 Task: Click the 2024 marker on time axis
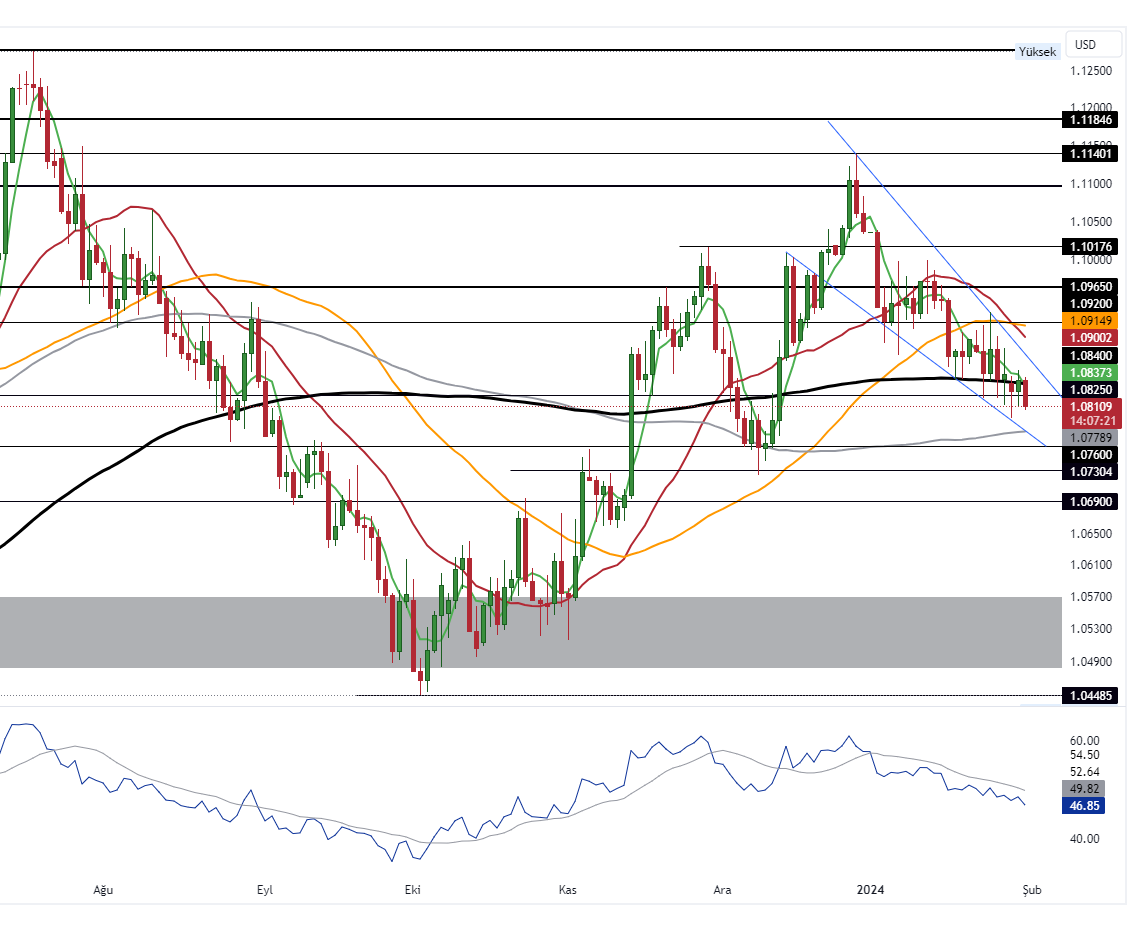tap(871, 890)
